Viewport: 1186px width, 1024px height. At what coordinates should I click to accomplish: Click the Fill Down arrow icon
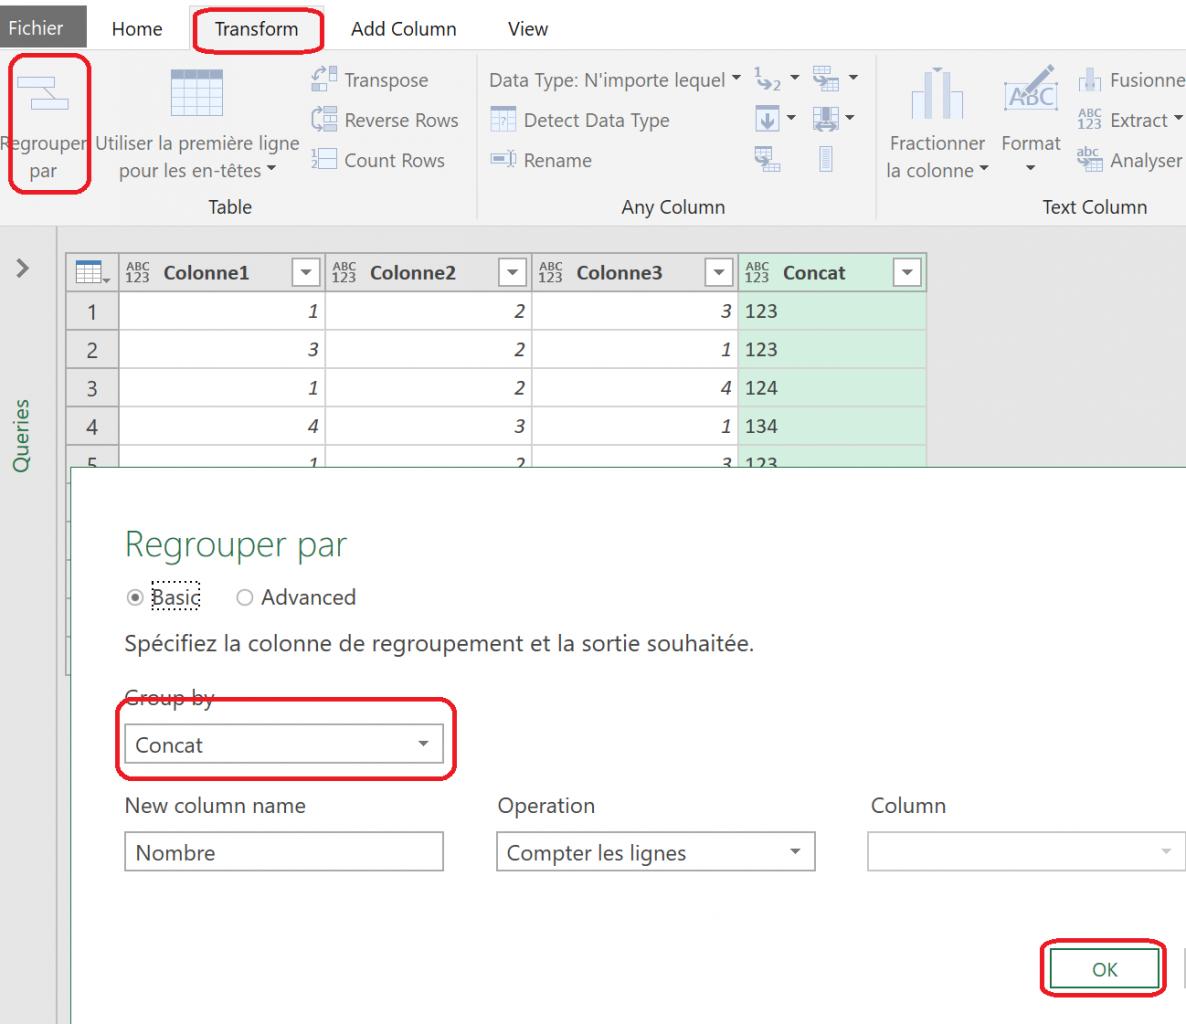tap(767, 119)
